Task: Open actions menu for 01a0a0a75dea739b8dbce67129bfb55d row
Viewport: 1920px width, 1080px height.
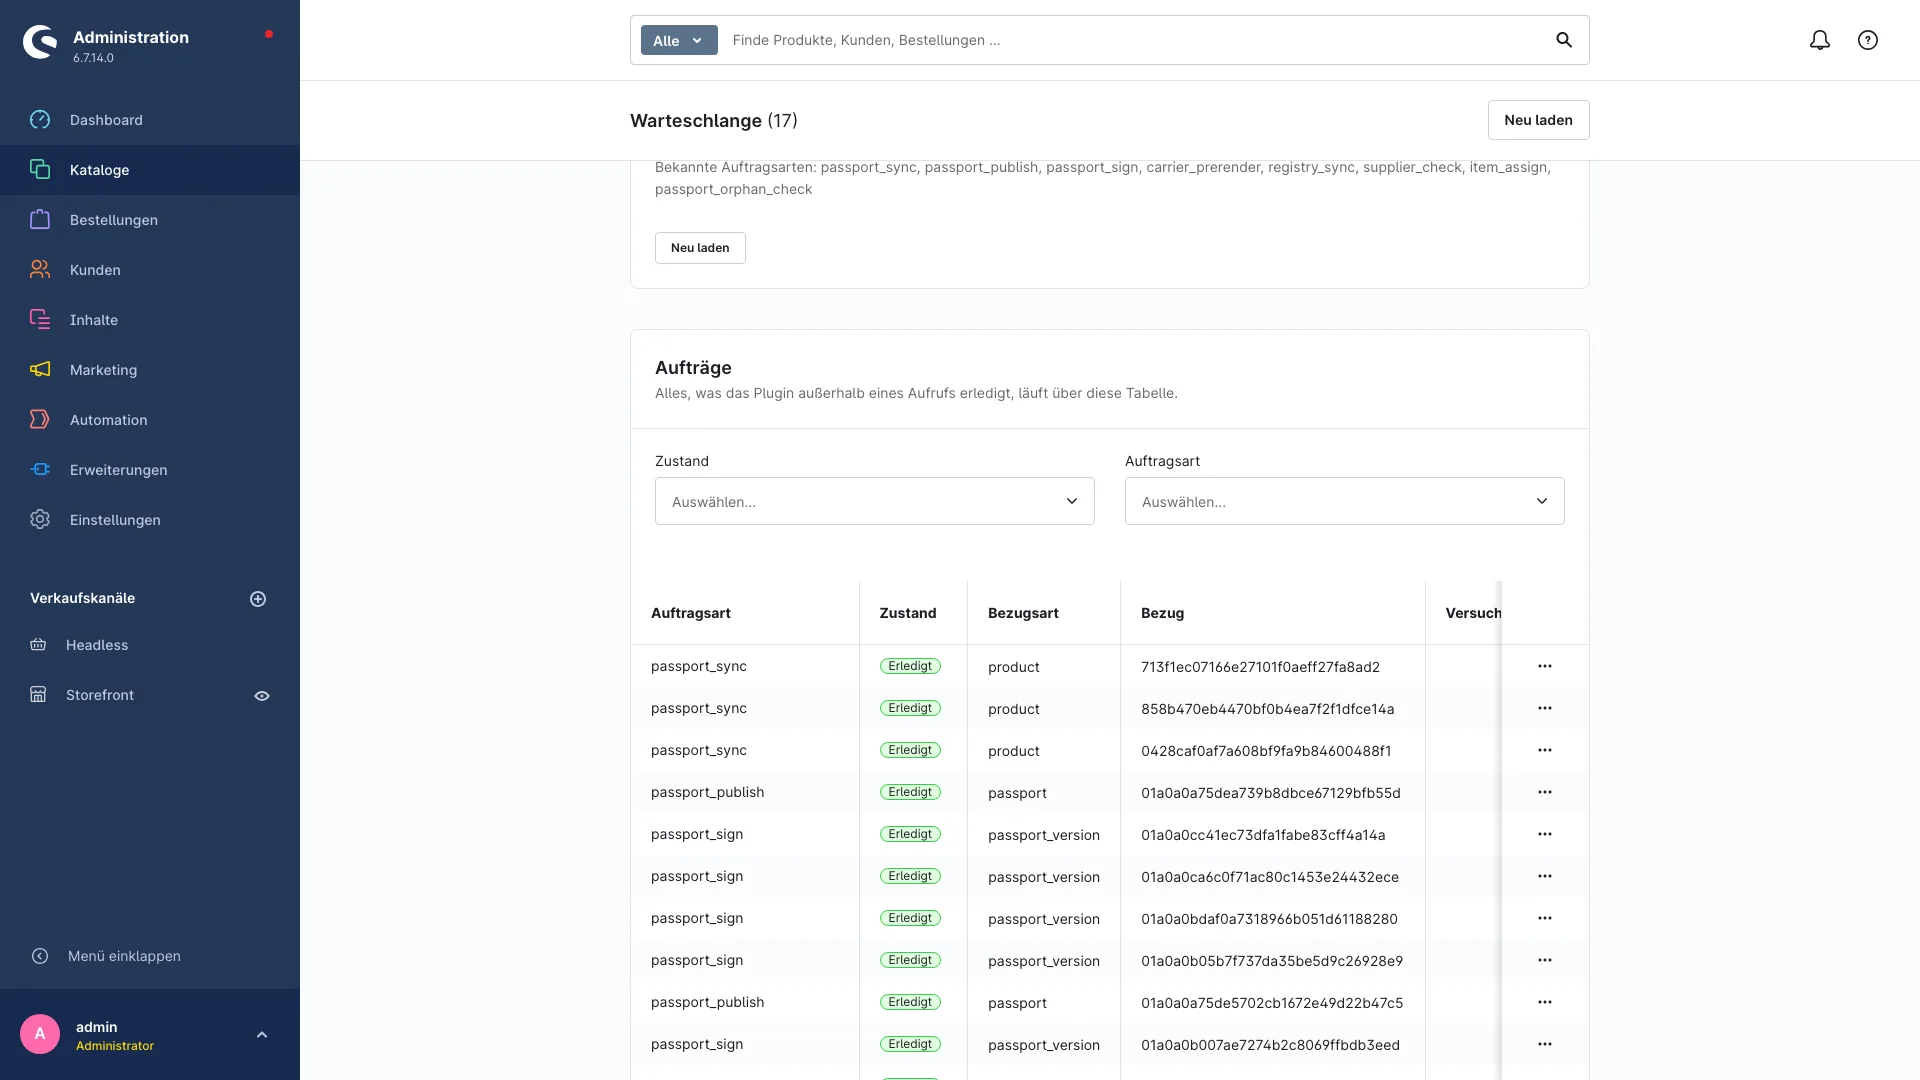Action: (x=1545, y=792)
